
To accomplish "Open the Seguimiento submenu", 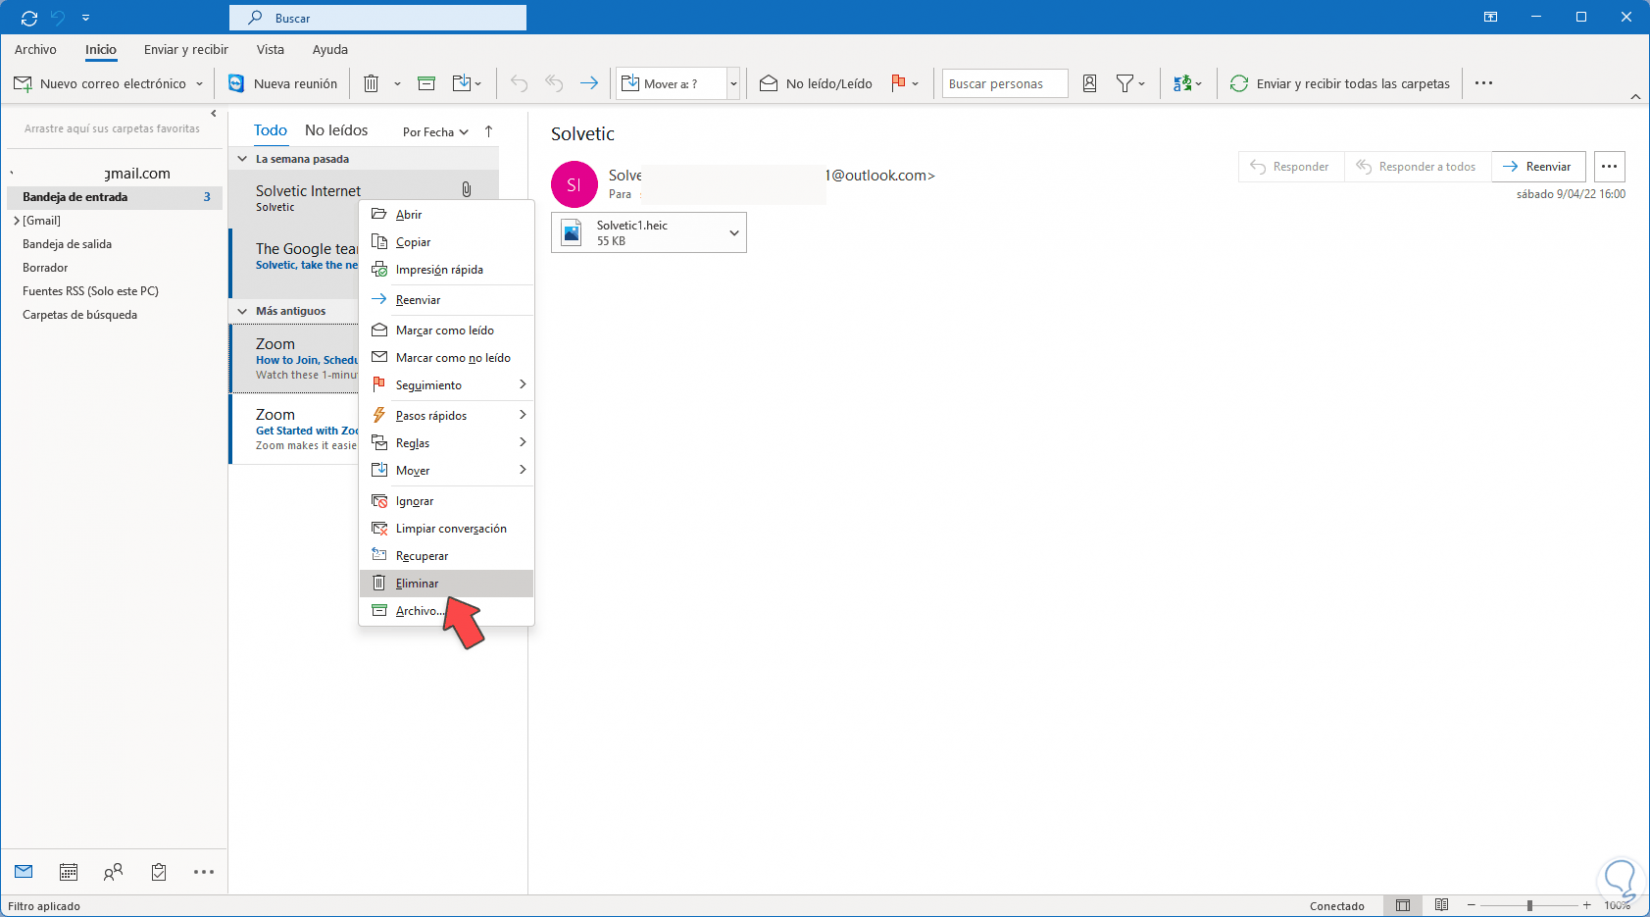I will (446, 385).
